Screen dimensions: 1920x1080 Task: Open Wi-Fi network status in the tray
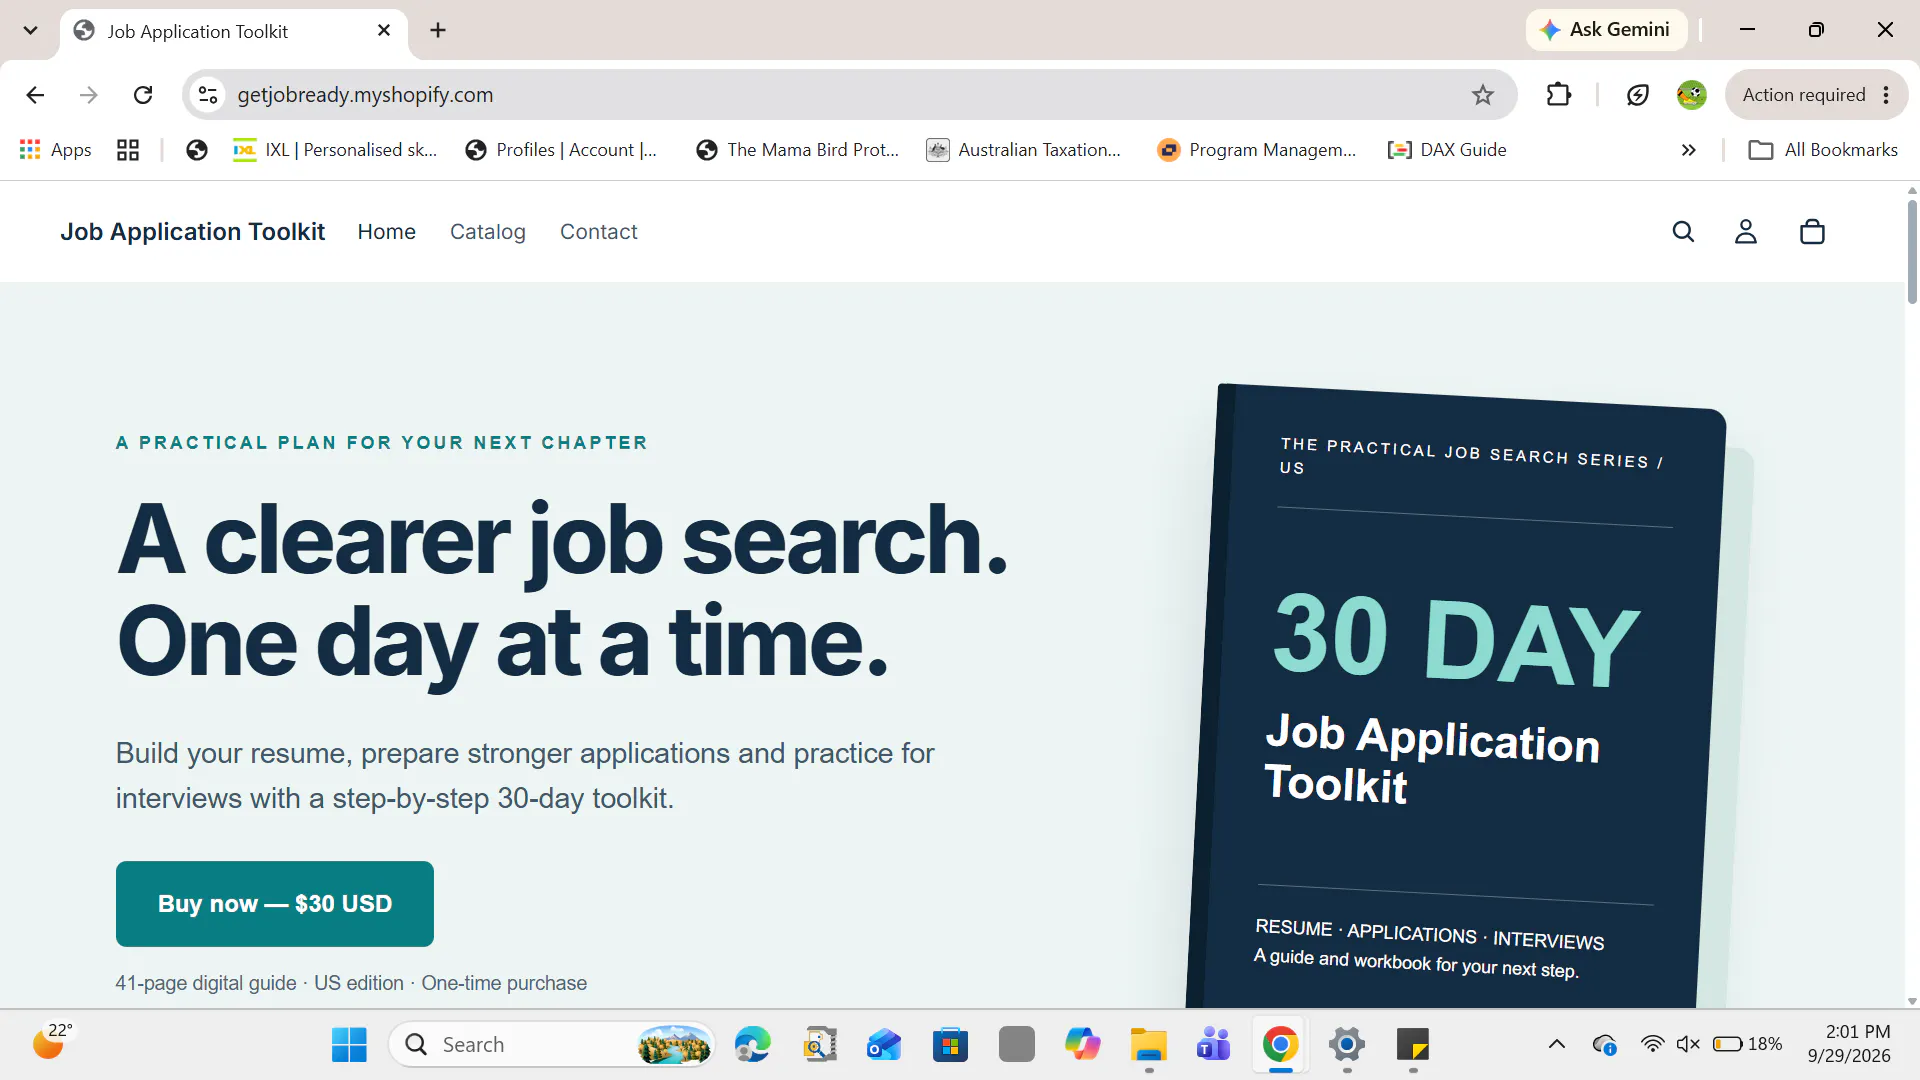coord(1652,1044)
